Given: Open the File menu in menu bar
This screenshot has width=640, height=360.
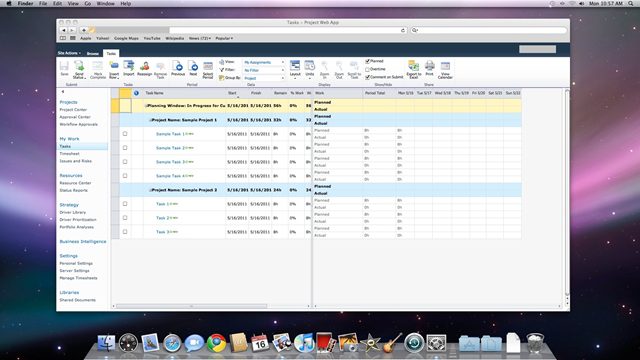Looking at the screenshot, I should click(43, 3).
